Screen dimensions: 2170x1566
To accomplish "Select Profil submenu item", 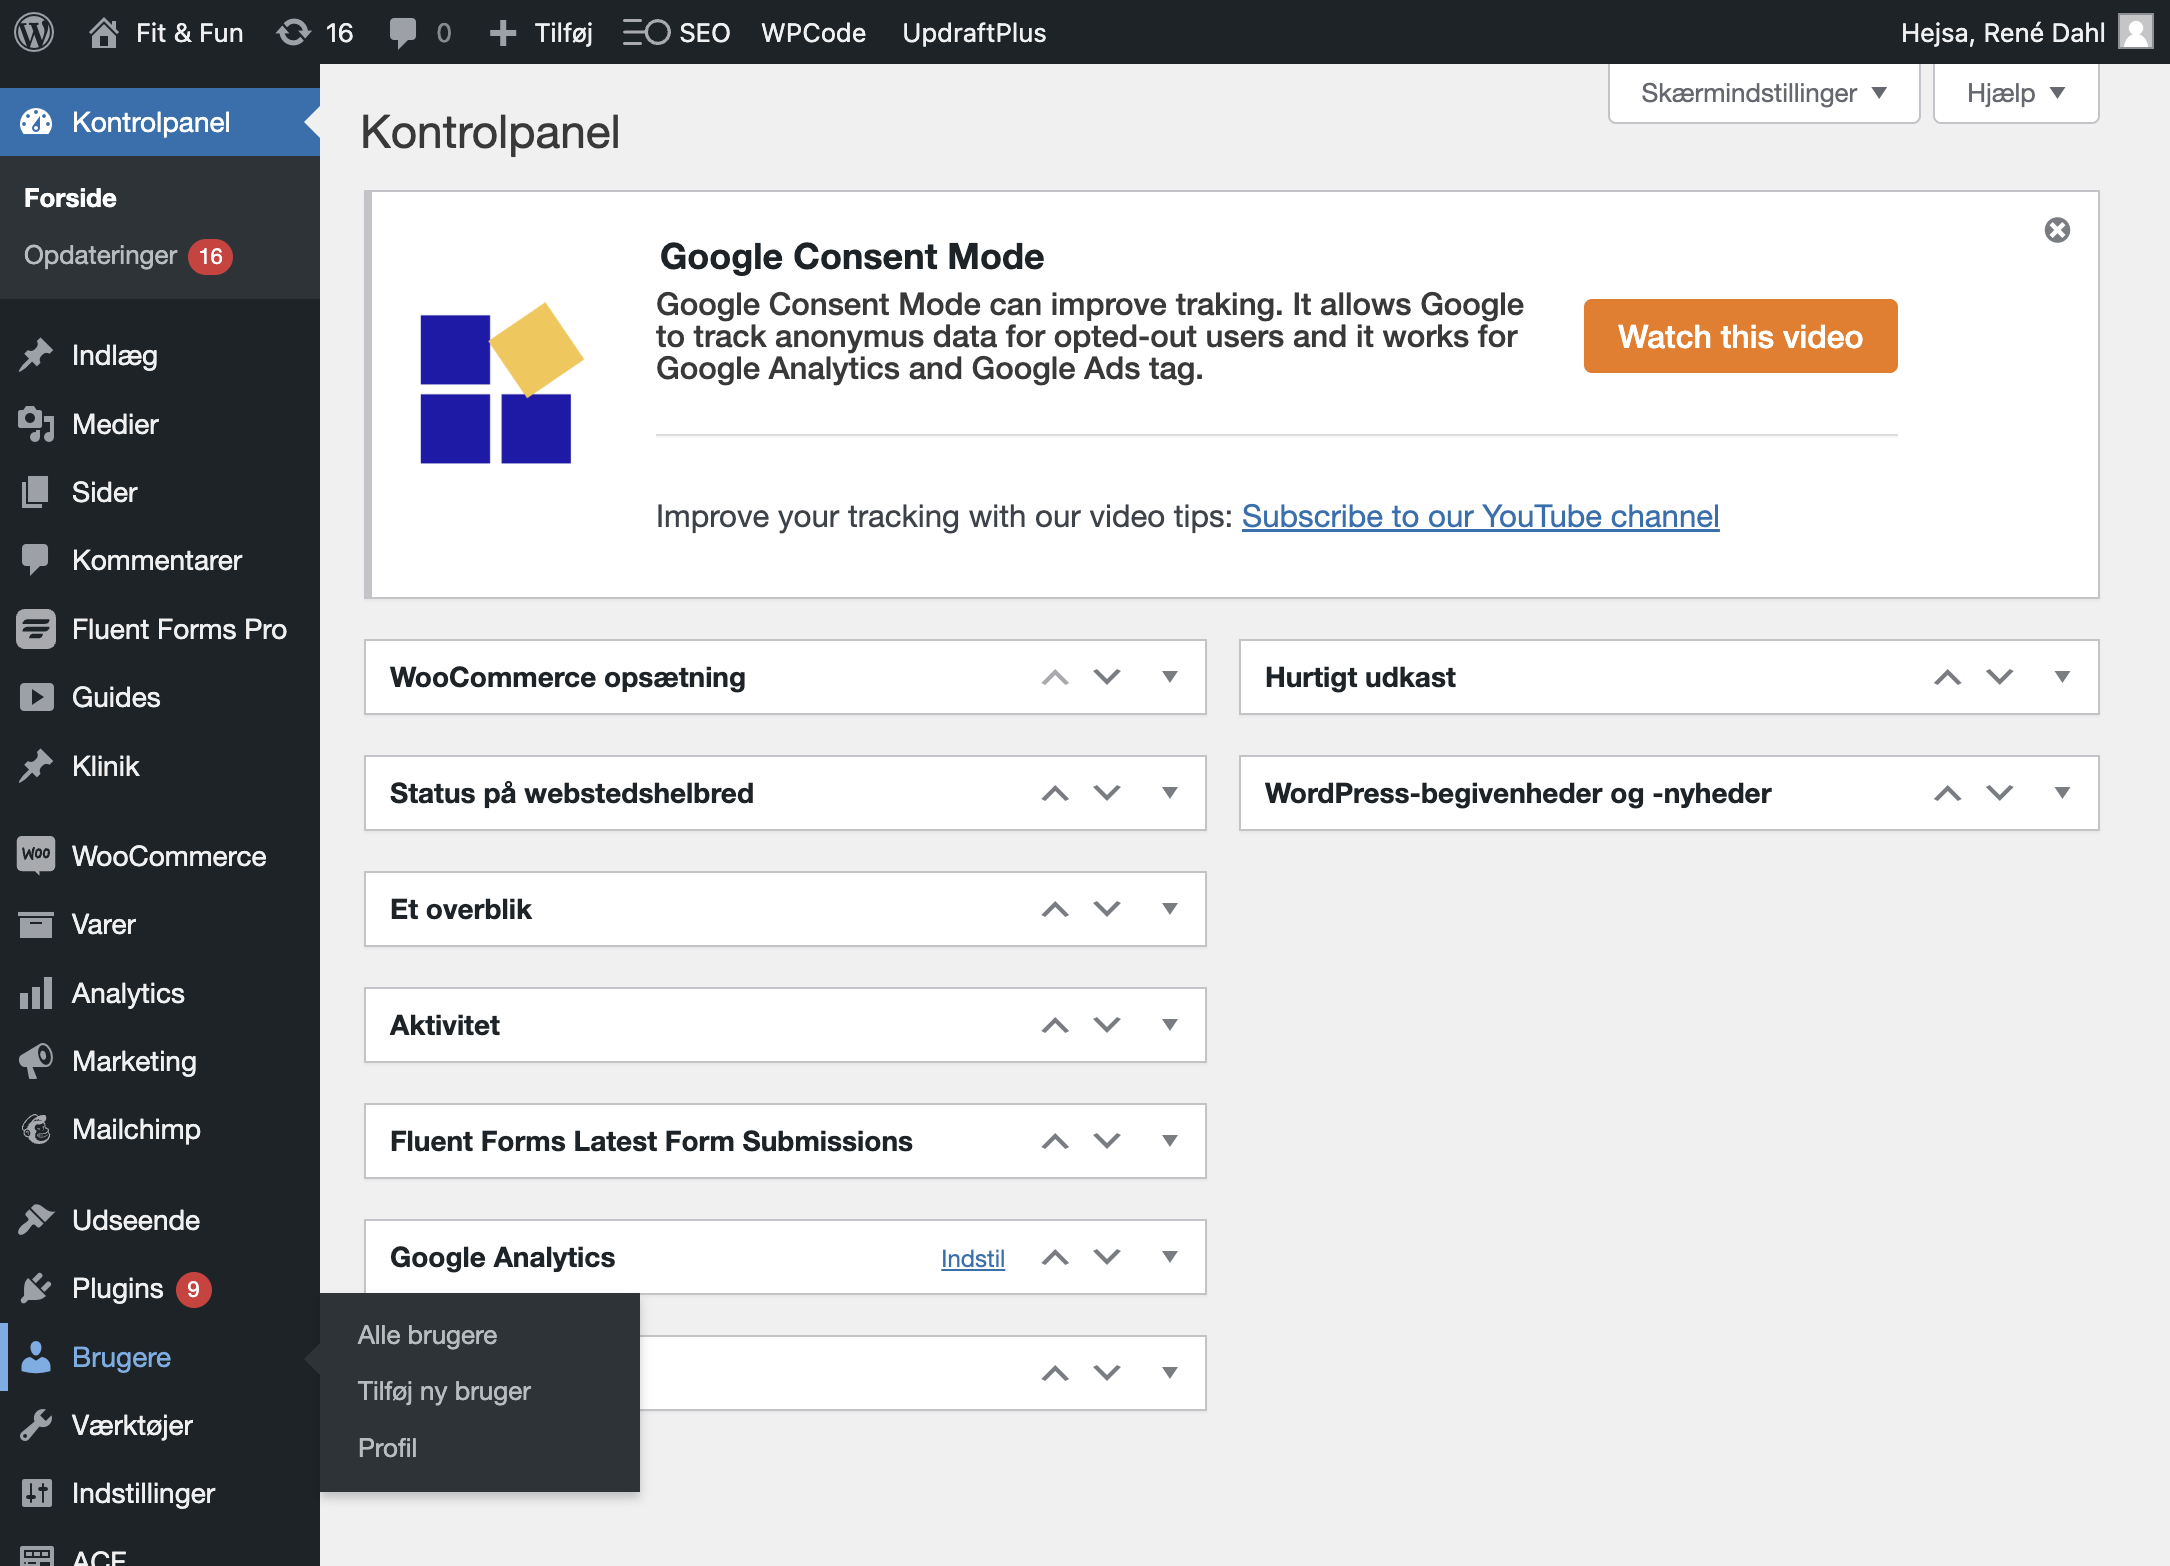I will [x=387, y=1448].
